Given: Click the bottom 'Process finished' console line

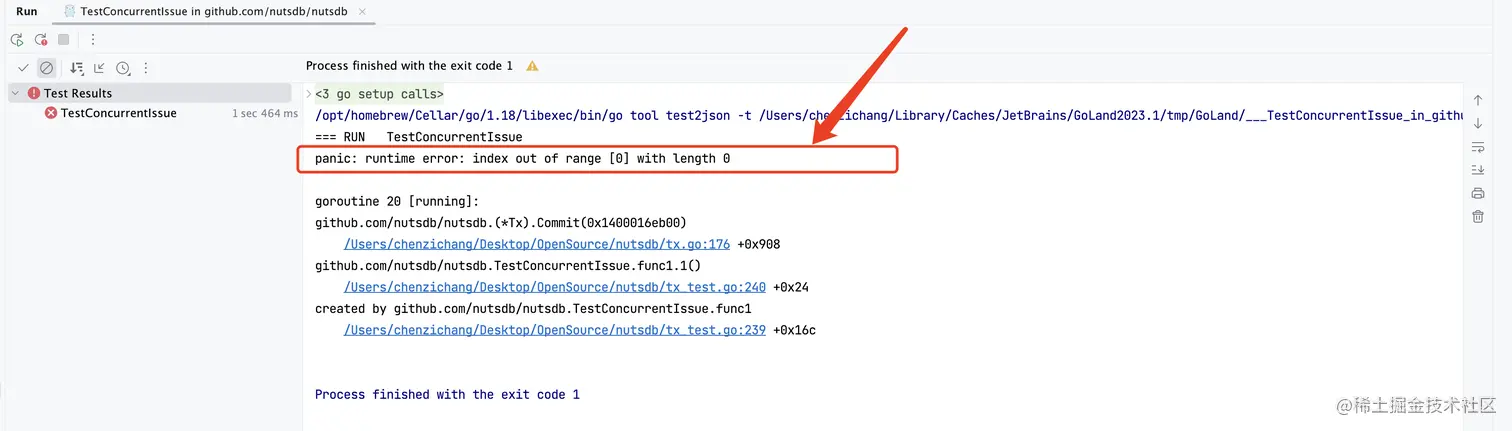Looking at the screenshot, I should [x=447, y=395].
